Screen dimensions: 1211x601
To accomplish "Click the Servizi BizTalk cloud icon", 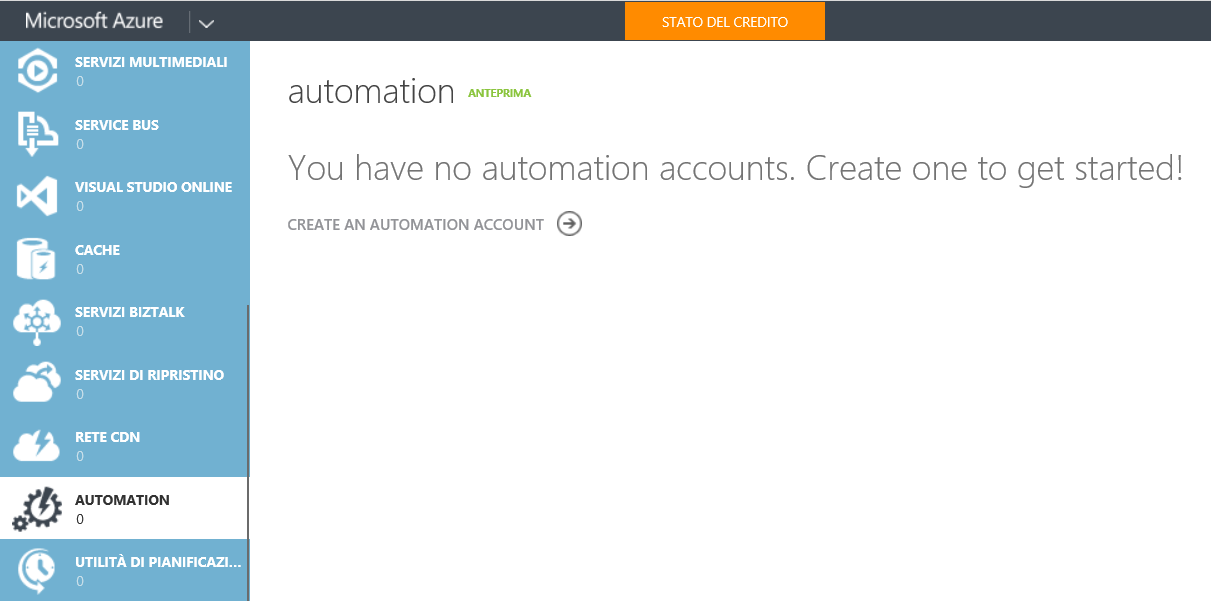I will pyautogui.click(x=37, y=321).
